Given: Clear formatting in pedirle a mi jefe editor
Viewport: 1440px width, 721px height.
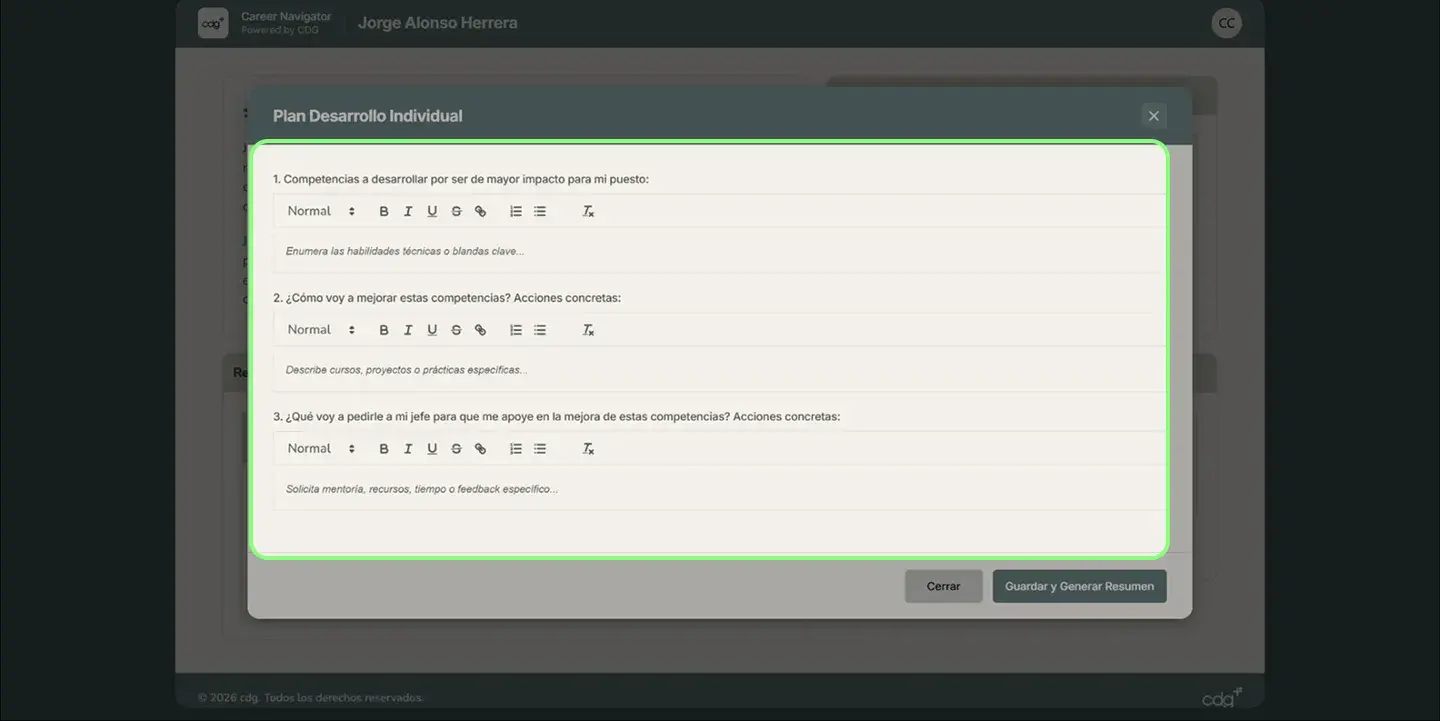Looking at the screenshot, I should [x=589, y=449].
